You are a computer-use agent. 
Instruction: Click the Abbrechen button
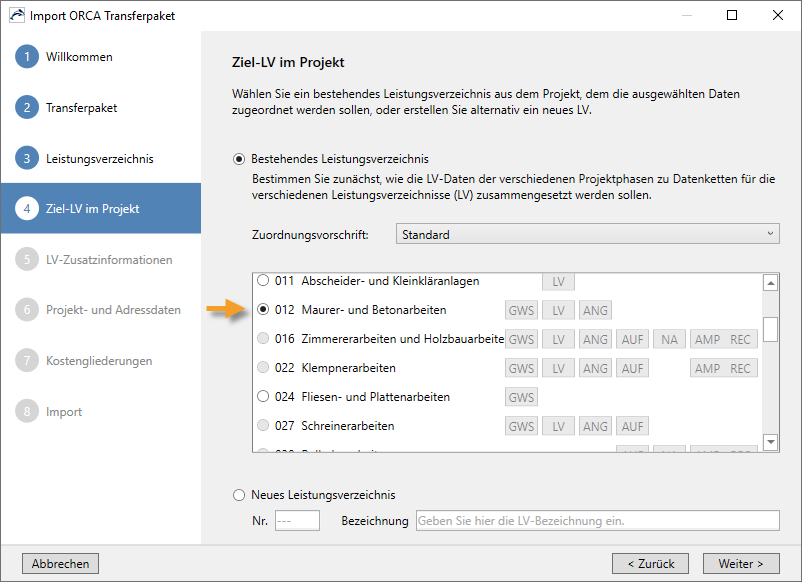coord(60,564)
